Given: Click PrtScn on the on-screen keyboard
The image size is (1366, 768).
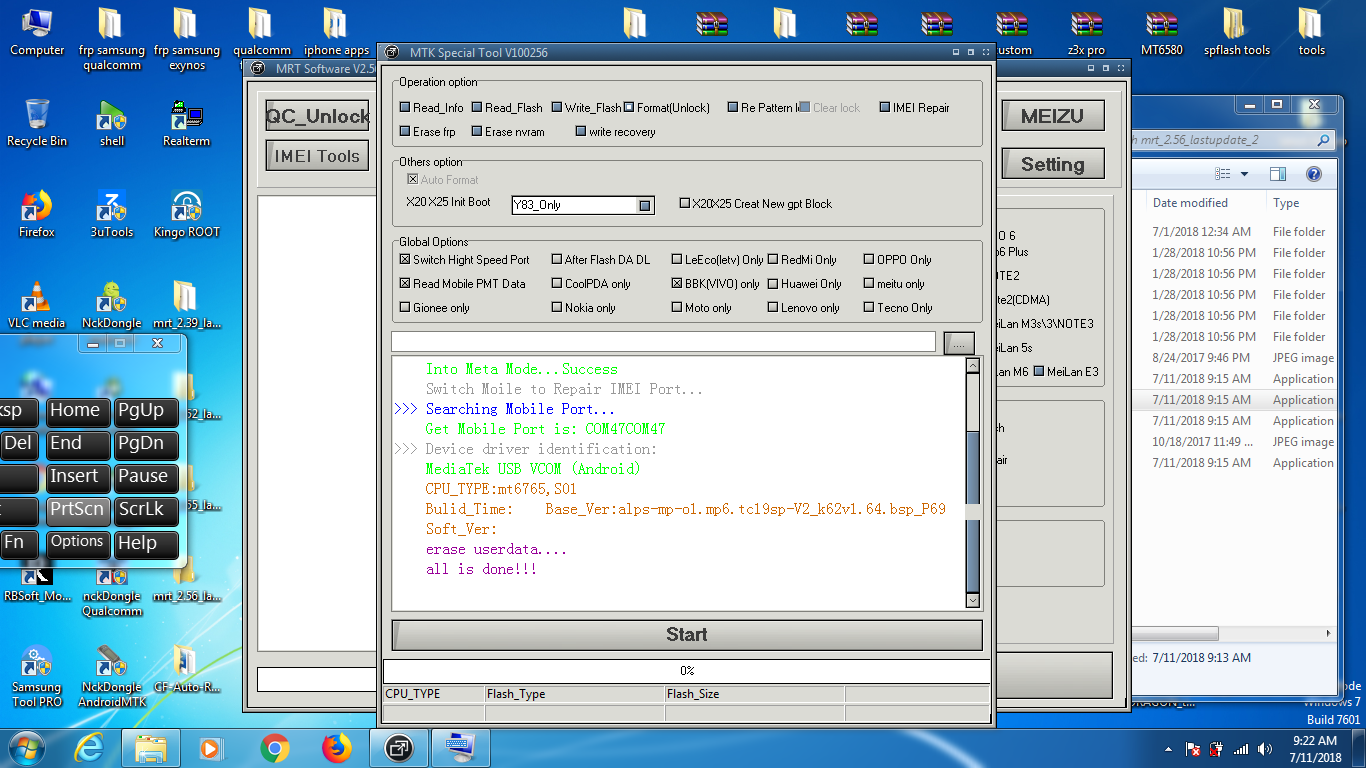Looking at the screenshot, I should (x=76, y=510).
